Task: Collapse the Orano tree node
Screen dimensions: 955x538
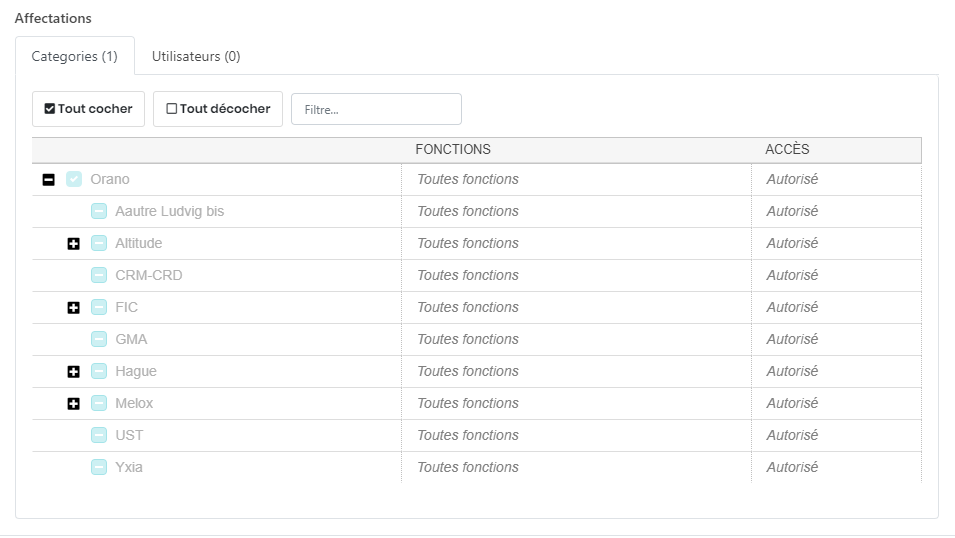Action: [x=48, y=180]
